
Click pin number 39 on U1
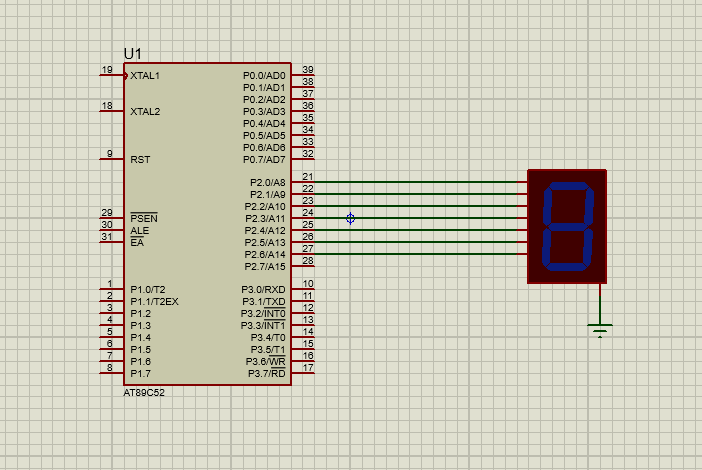pyautogui.click(x=308, y=69)
